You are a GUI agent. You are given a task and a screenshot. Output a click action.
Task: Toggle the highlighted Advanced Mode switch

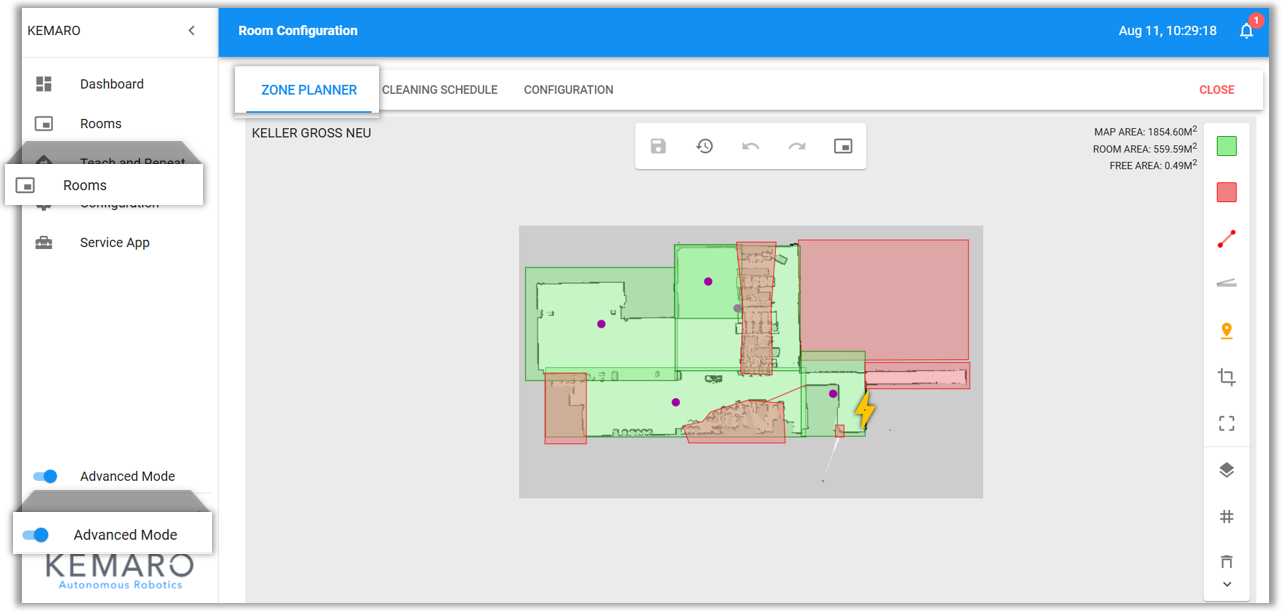point(36,535)
